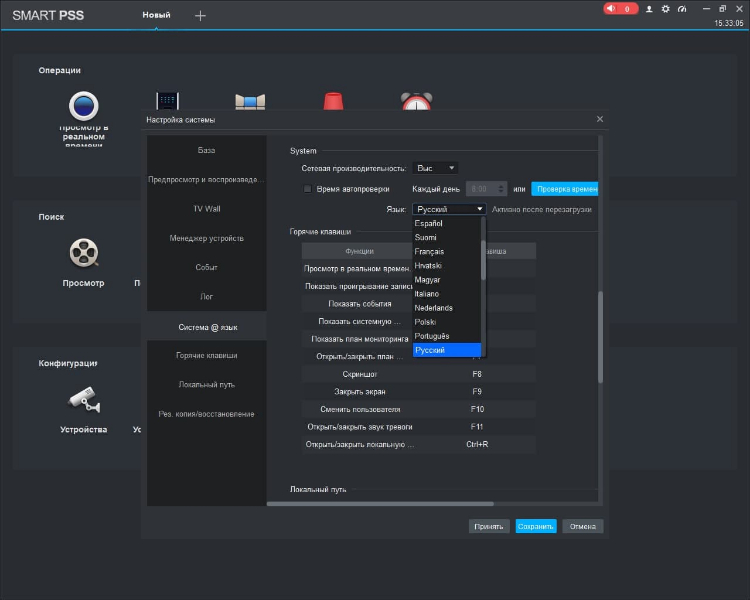This screenshot has height=600, width=750.
Task: Click the red alarm siren icon
Action: (x=333, y=101)
